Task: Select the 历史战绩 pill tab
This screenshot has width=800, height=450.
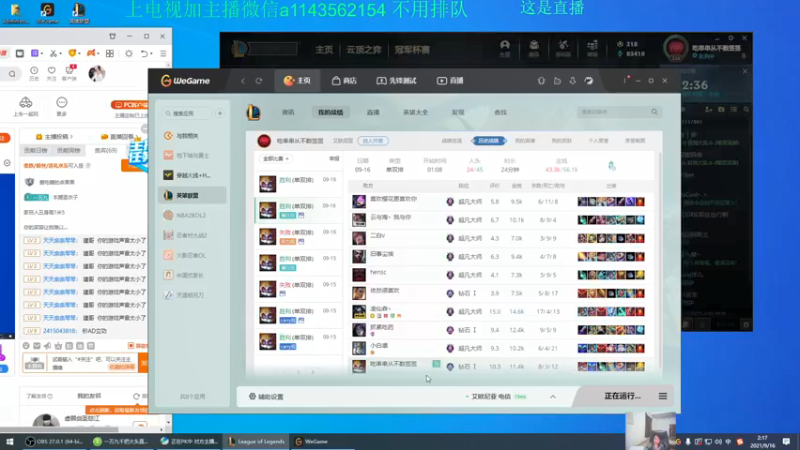Action: click(488, 141)
